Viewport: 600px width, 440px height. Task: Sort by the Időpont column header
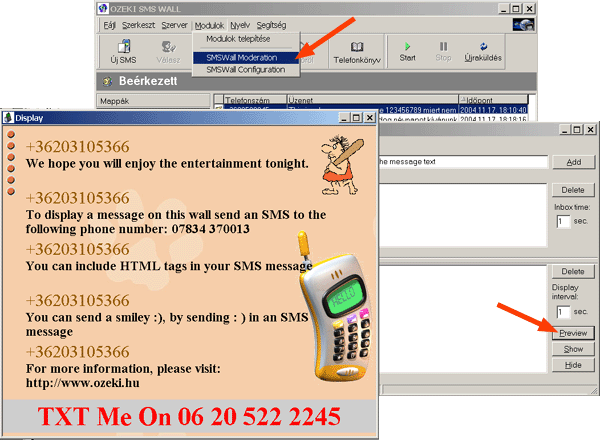point(493,100)
